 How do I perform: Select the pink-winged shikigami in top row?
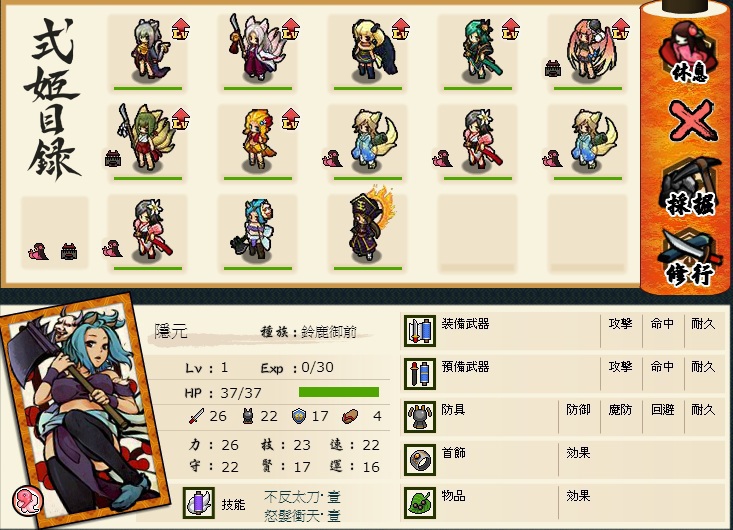coord(587,49)
